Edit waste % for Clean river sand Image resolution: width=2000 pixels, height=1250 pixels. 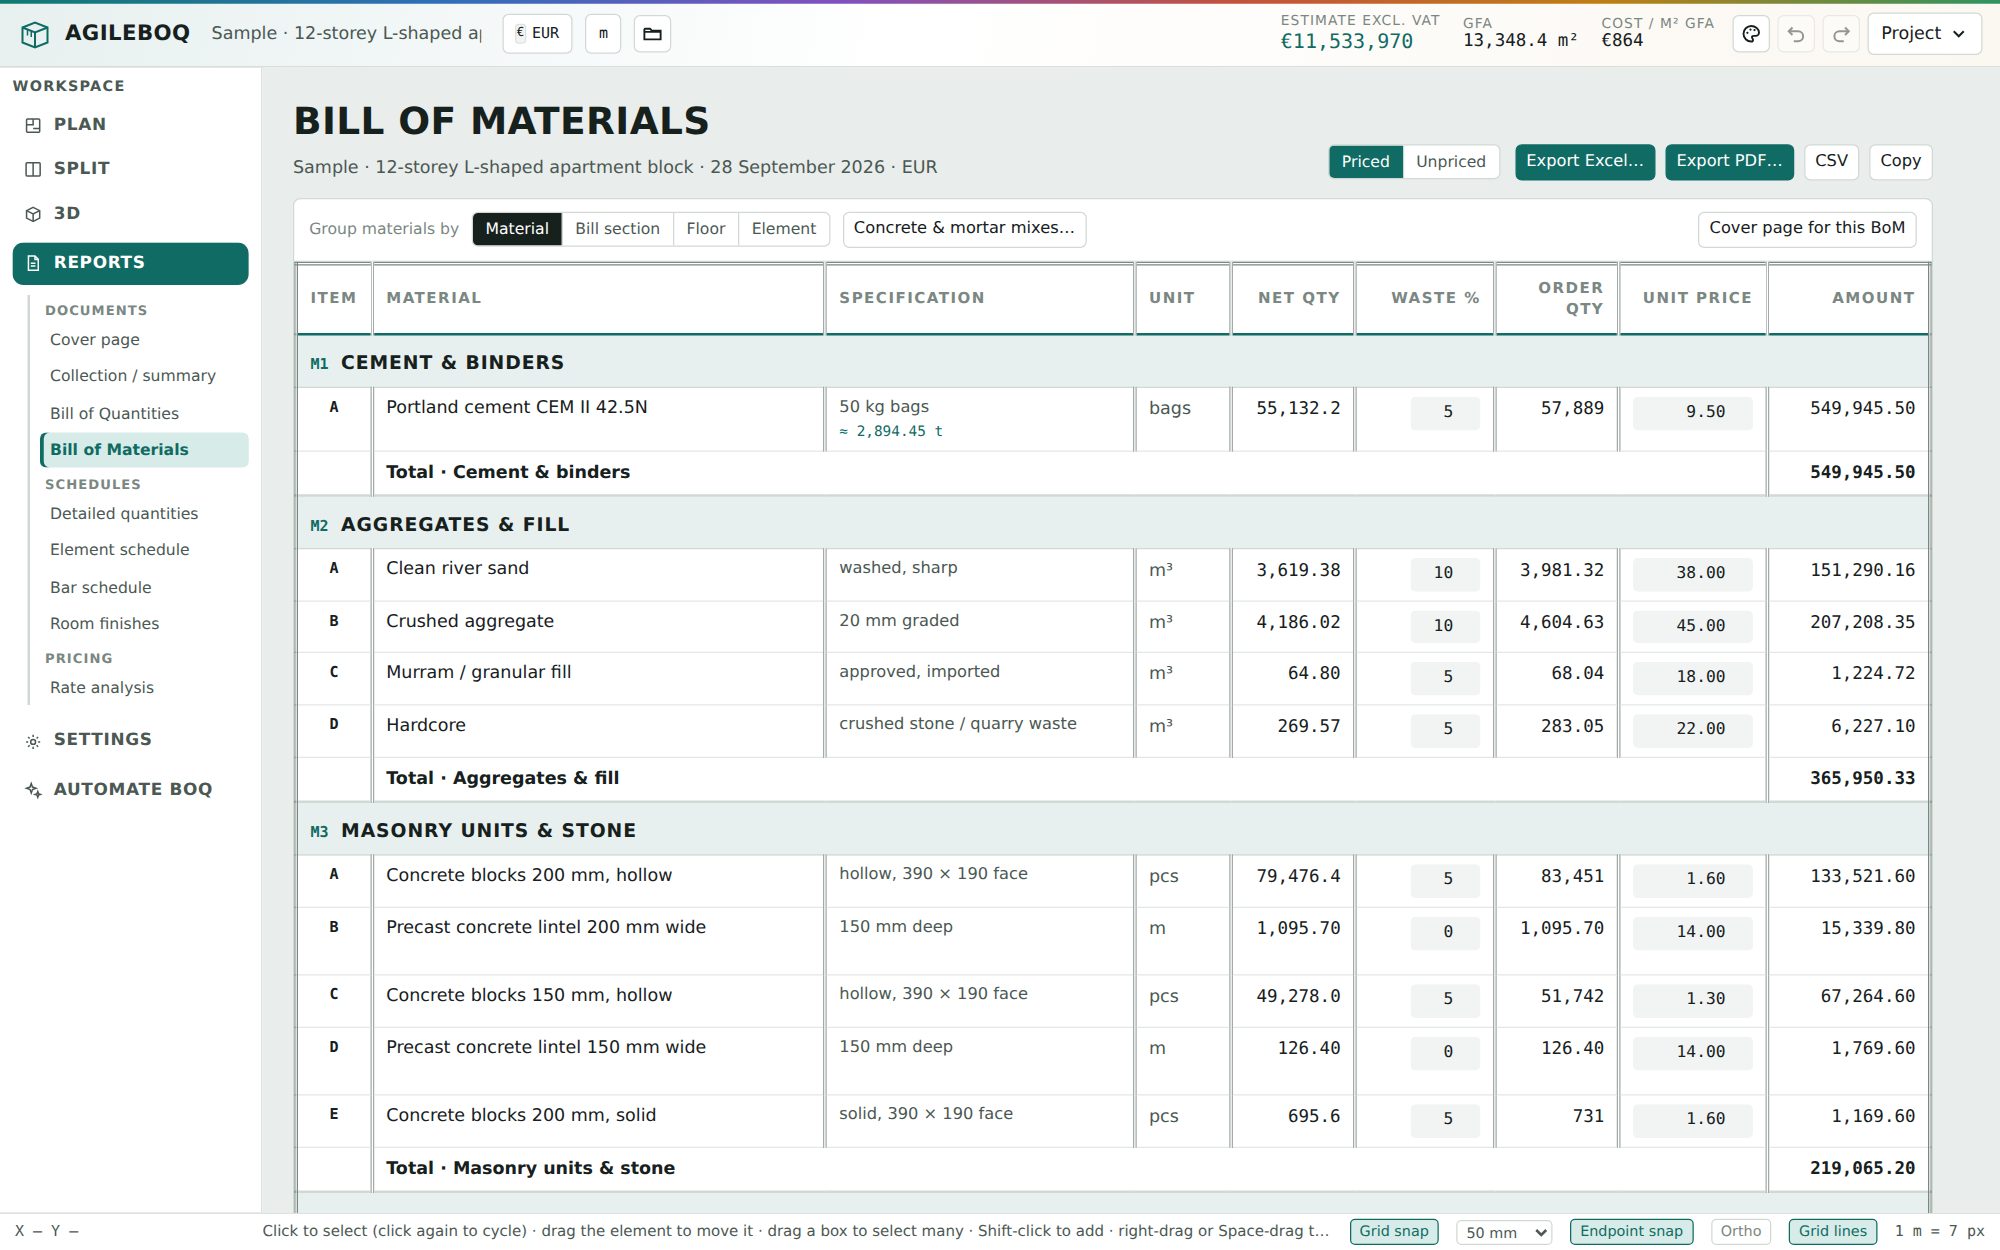[1444, 574]
